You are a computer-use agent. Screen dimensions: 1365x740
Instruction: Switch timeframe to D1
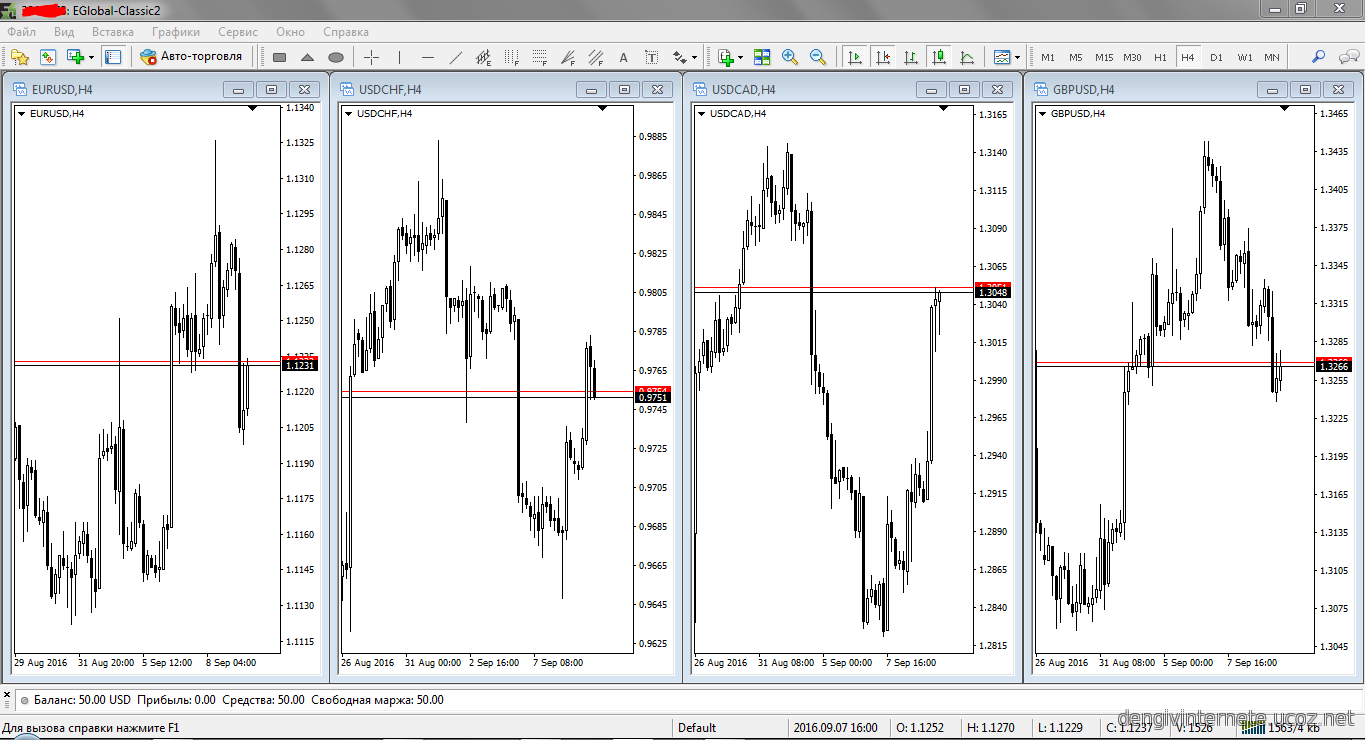[x=1216, y=57]
